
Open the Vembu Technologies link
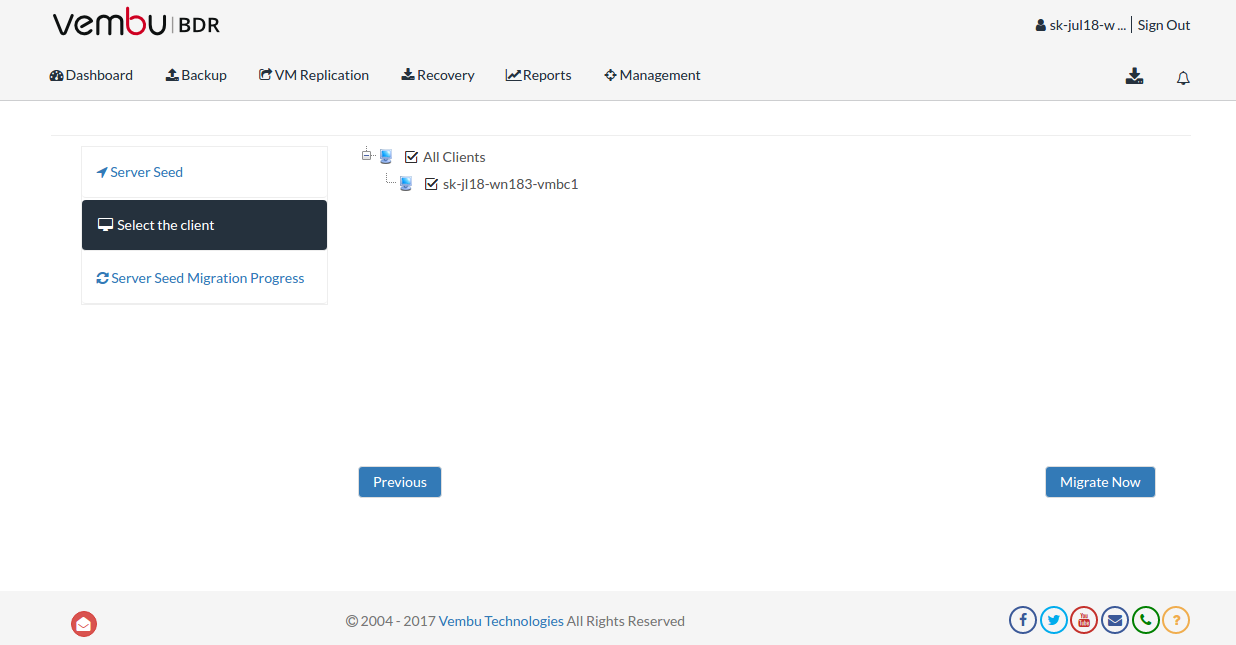tap(501, 621)
